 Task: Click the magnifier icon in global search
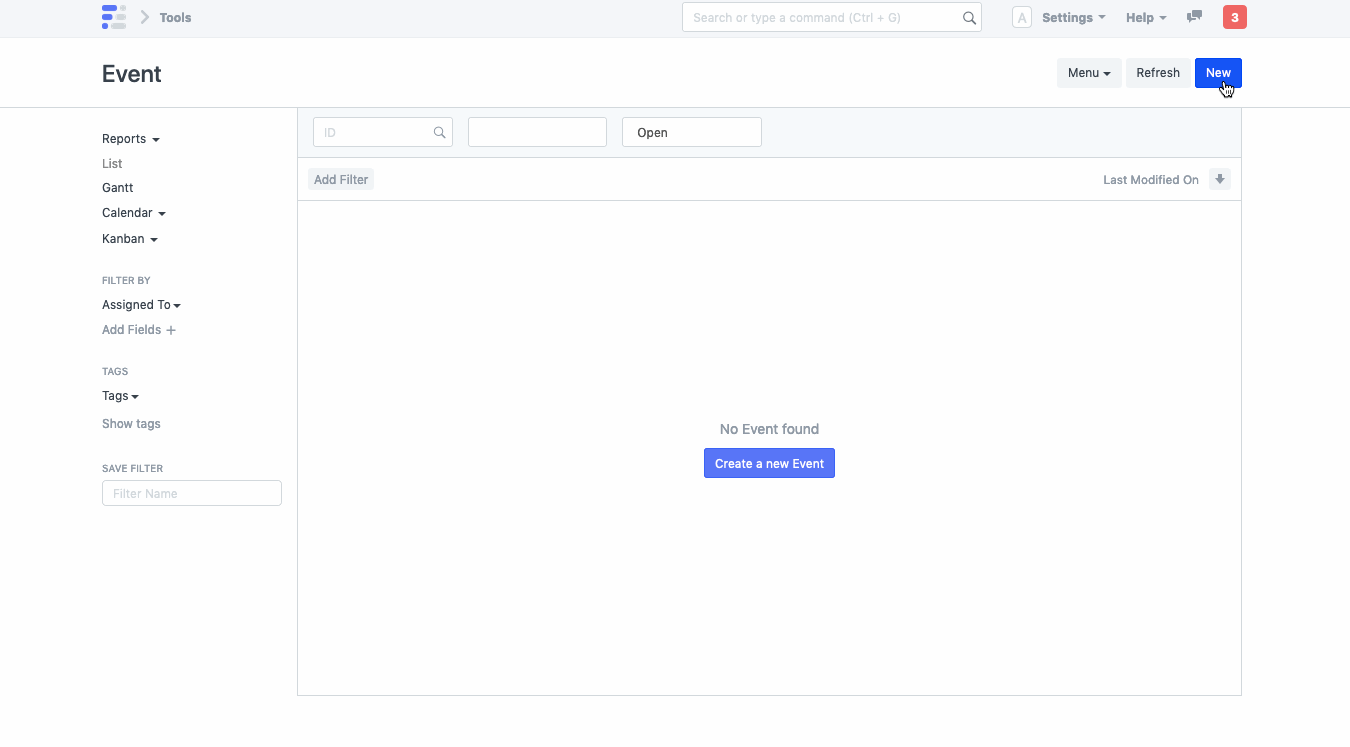(968, 17)
